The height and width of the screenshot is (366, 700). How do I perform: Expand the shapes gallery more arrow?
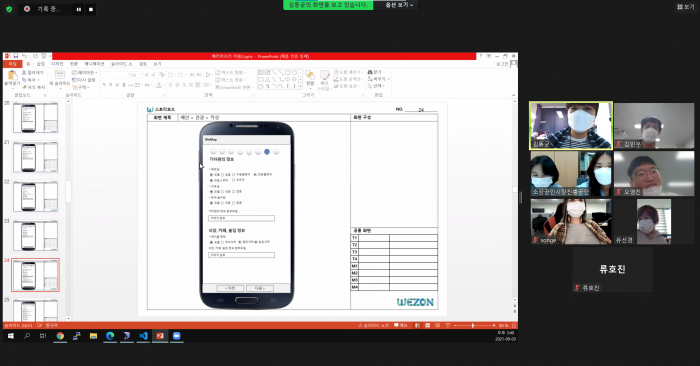point(300,86)
